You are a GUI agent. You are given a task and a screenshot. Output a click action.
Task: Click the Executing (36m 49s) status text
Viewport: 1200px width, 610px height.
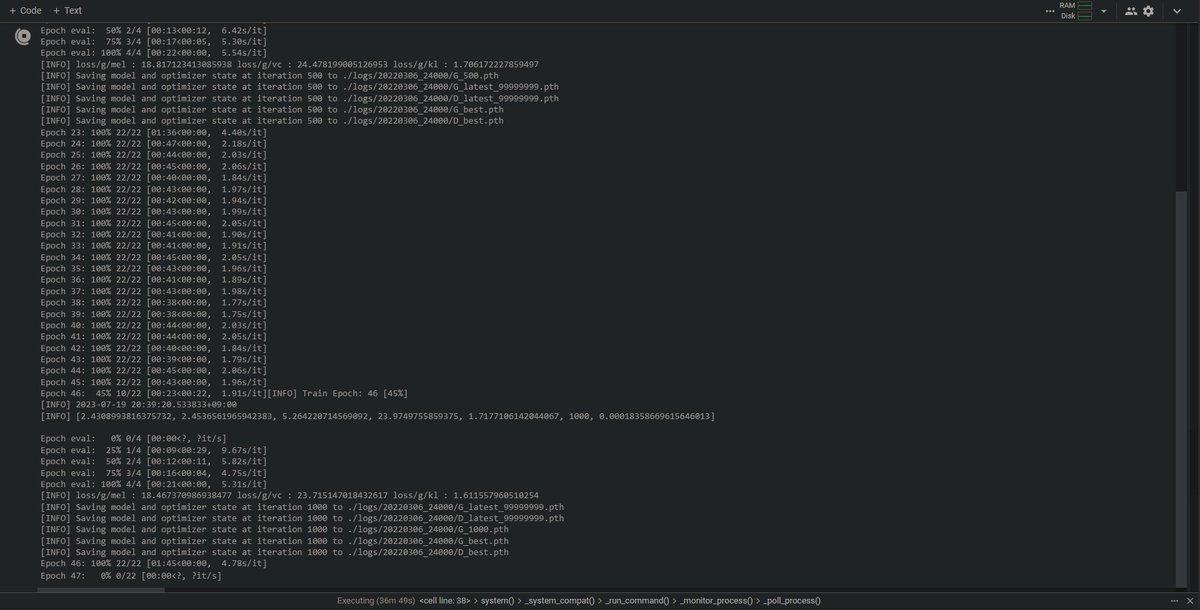coord(376,600)
